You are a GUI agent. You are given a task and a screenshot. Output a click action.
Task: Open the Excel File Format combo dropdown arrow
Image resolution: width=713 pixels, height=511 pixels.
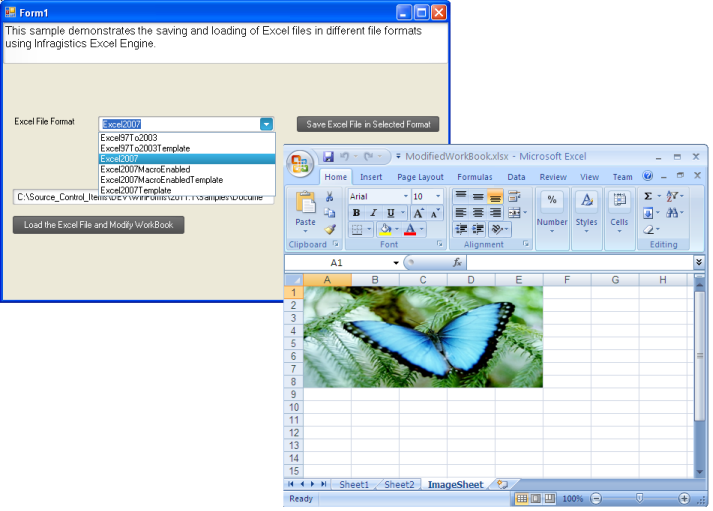(x=266, y=124)
